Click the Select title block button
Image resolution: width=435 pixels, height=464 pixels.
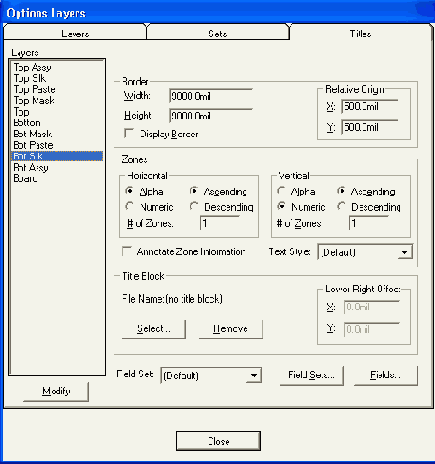[153, 329]
